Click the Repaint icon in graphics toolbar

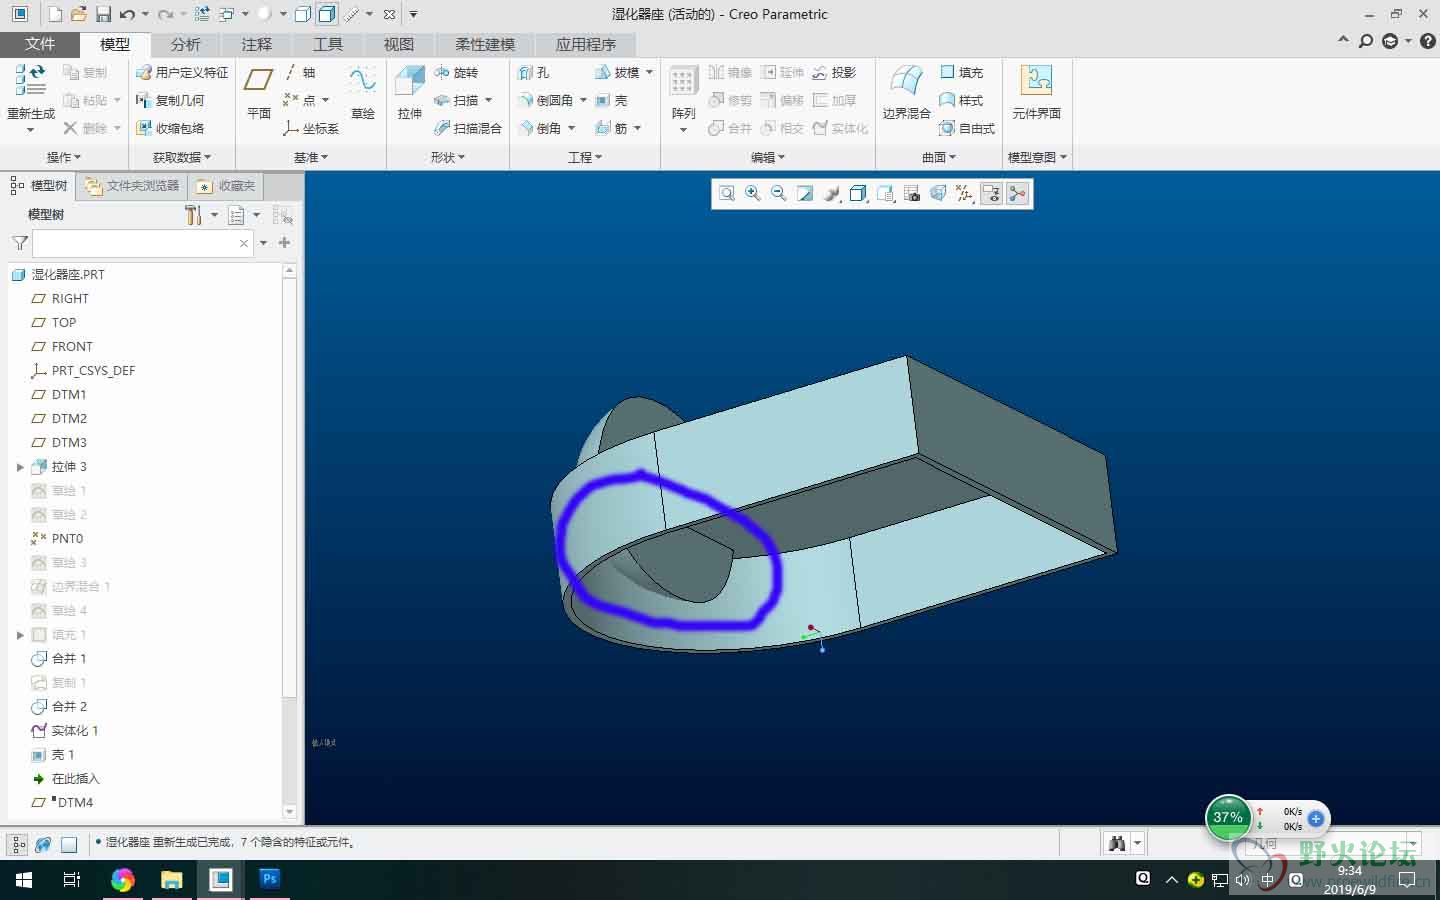[805, 194]
